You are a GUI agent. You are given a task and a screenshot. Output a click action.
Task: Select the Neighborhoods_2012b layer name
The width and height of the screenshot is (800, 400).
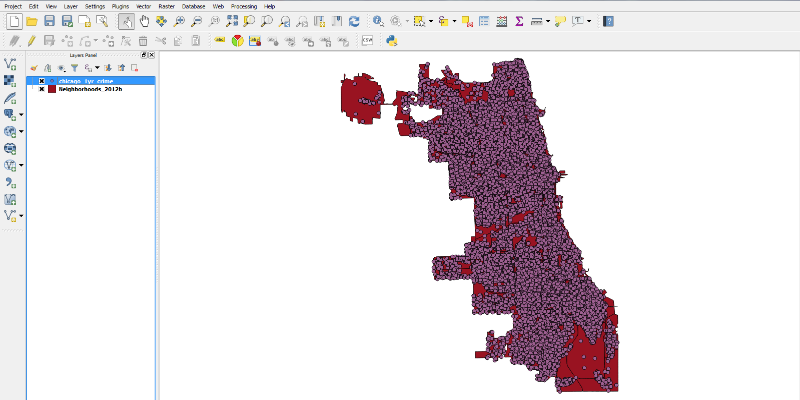90,89
